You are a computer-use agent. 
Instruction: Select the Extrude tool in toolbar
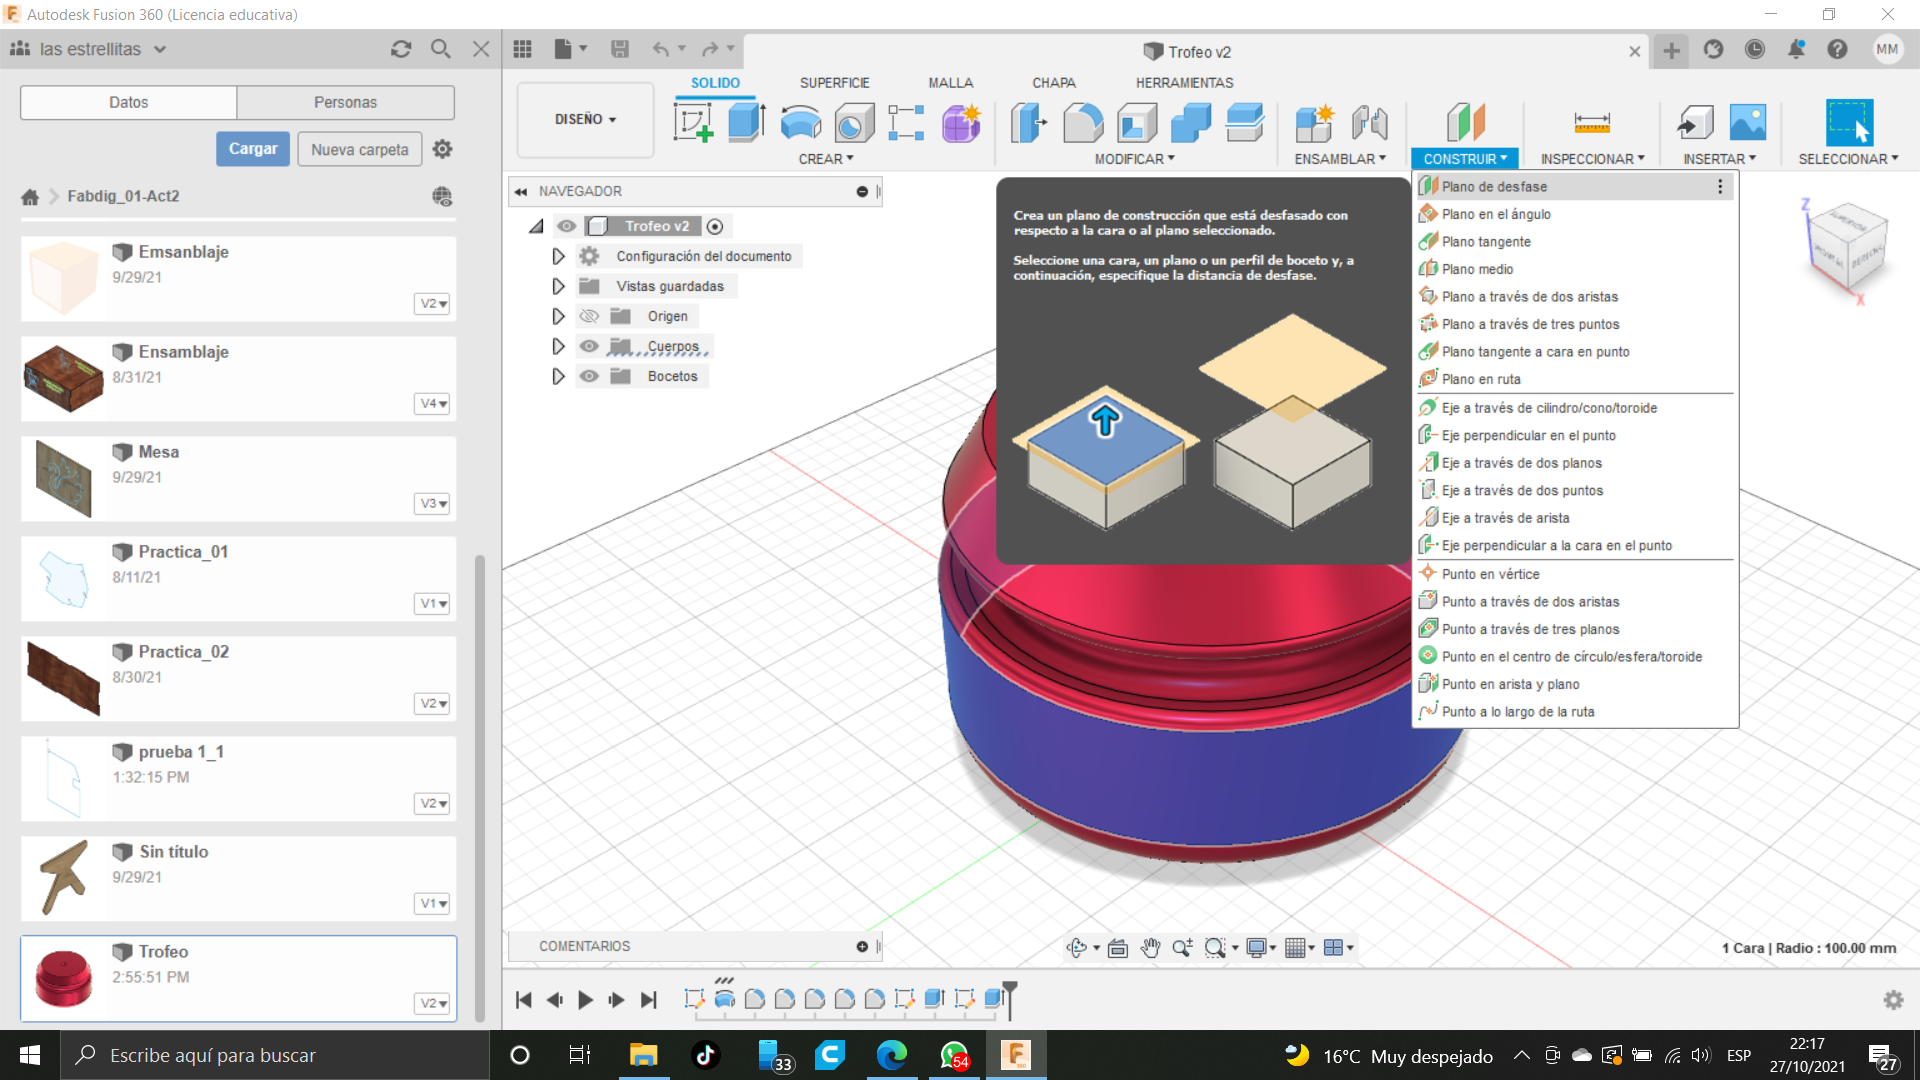click(746, 123)
